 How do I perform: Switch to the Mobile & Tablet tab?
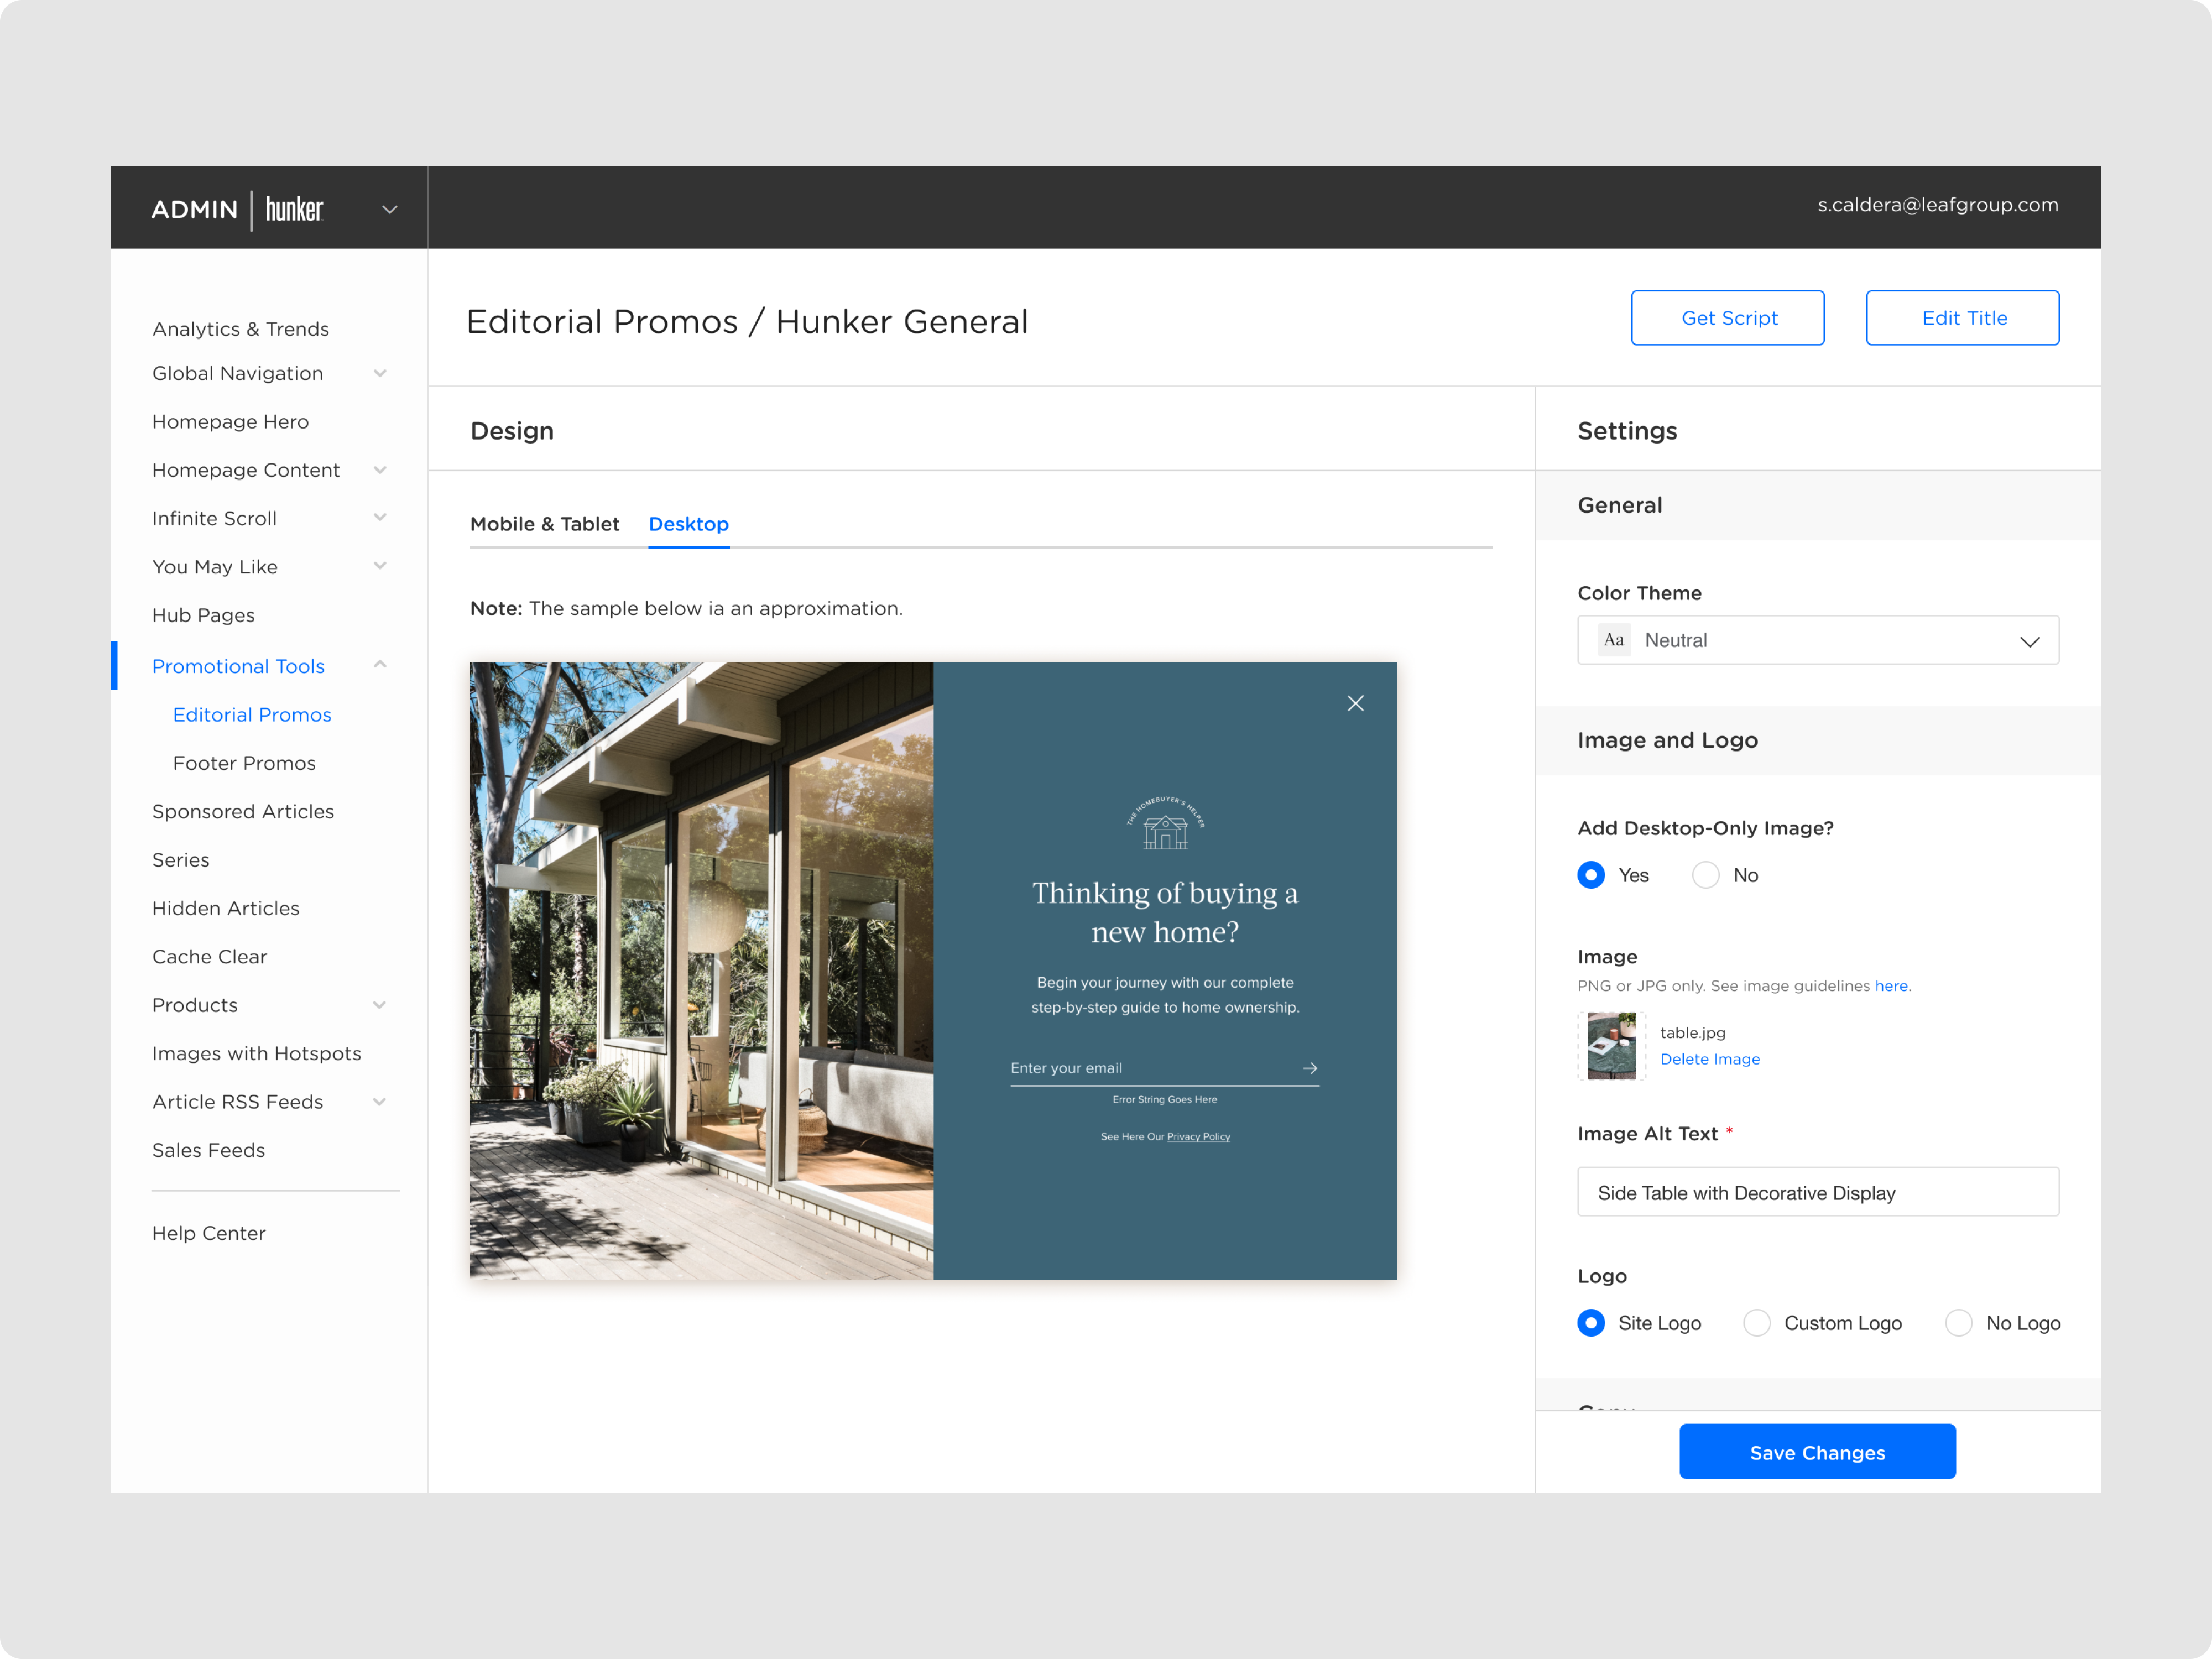pyautogui.click(x=544, y=524)
